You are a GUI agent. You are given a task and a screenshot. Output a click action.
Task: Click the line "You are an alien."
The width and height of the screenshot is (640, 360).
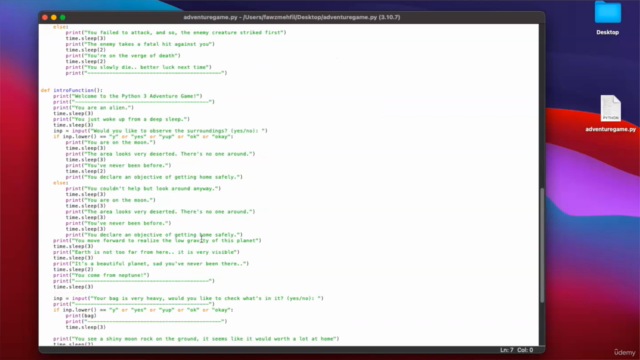pos(93,108)
